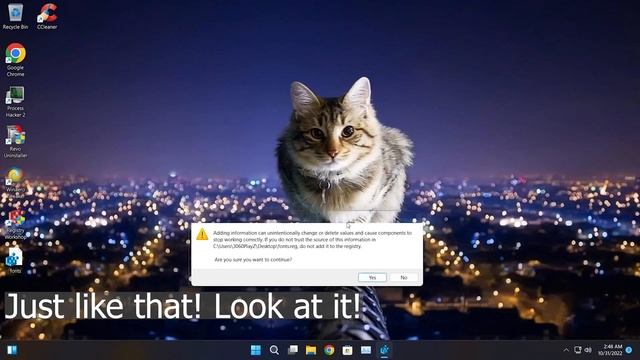Open the network display tray icon
The image size is (640, 360).
(578, 350)
